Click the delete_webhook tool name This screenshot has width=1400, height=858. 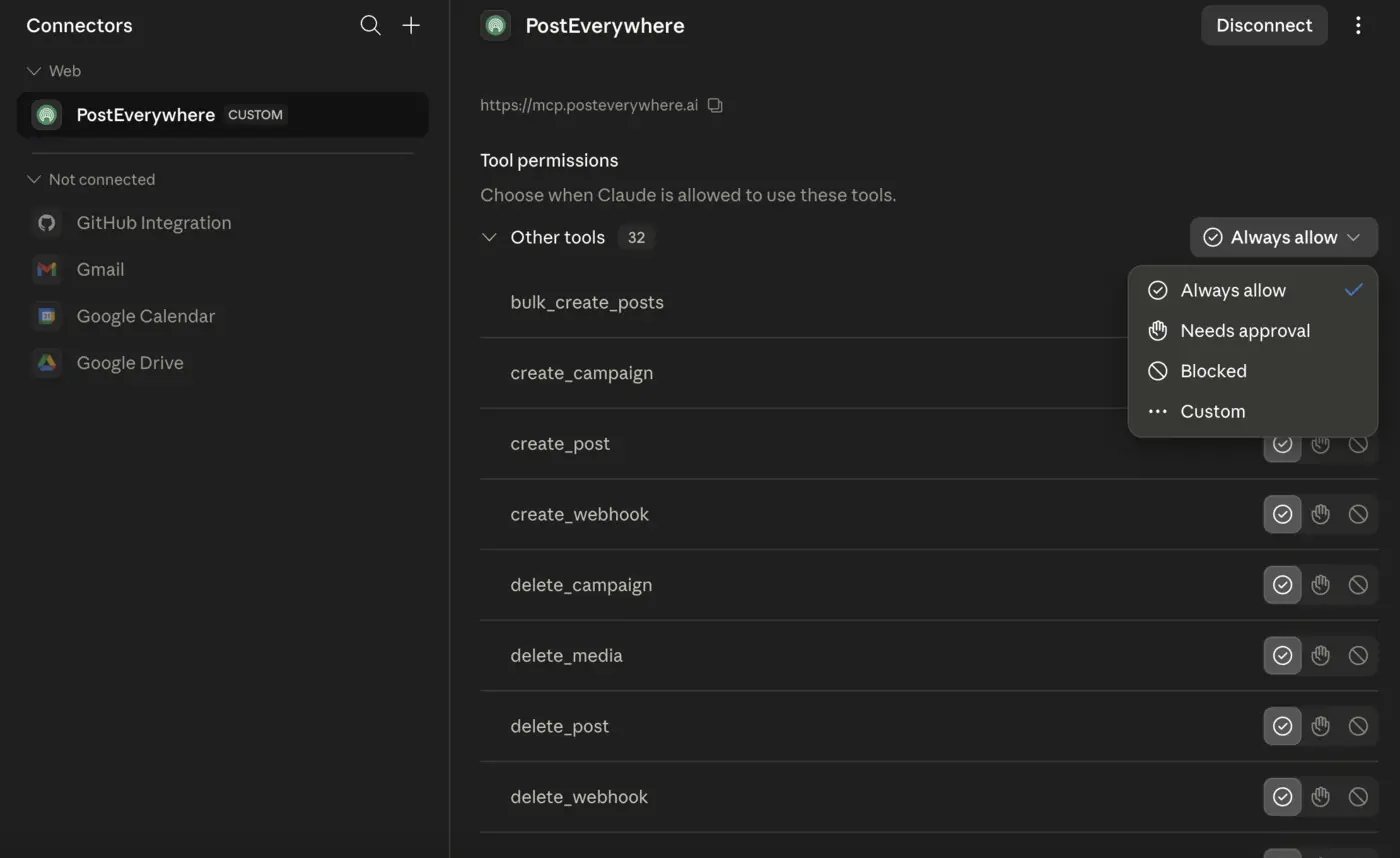(x=579, y=797)
